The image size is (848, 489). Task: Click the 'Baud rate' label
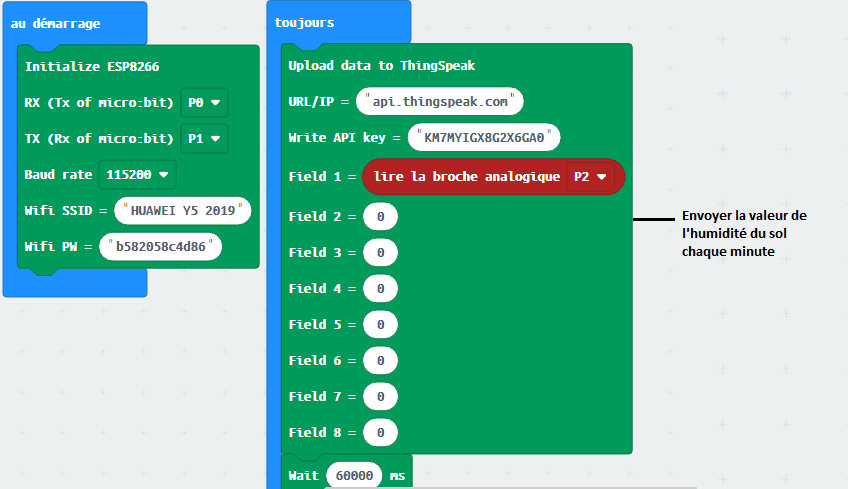pyautogui.click(x=58, y=175)
